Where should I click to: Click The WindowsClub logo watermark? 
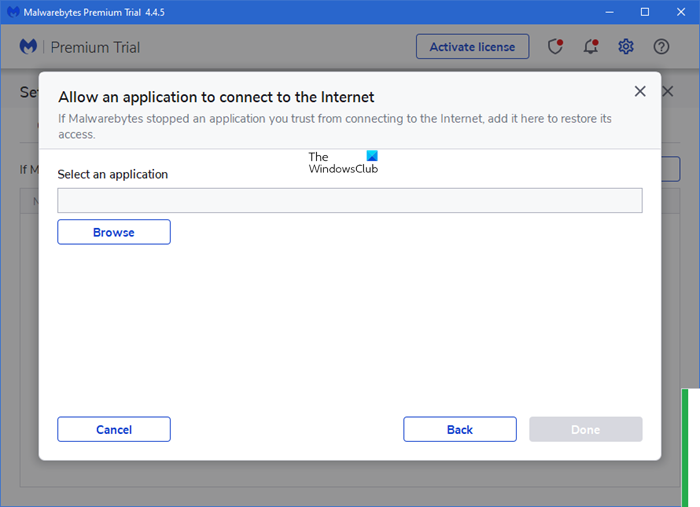pos(343,163)
